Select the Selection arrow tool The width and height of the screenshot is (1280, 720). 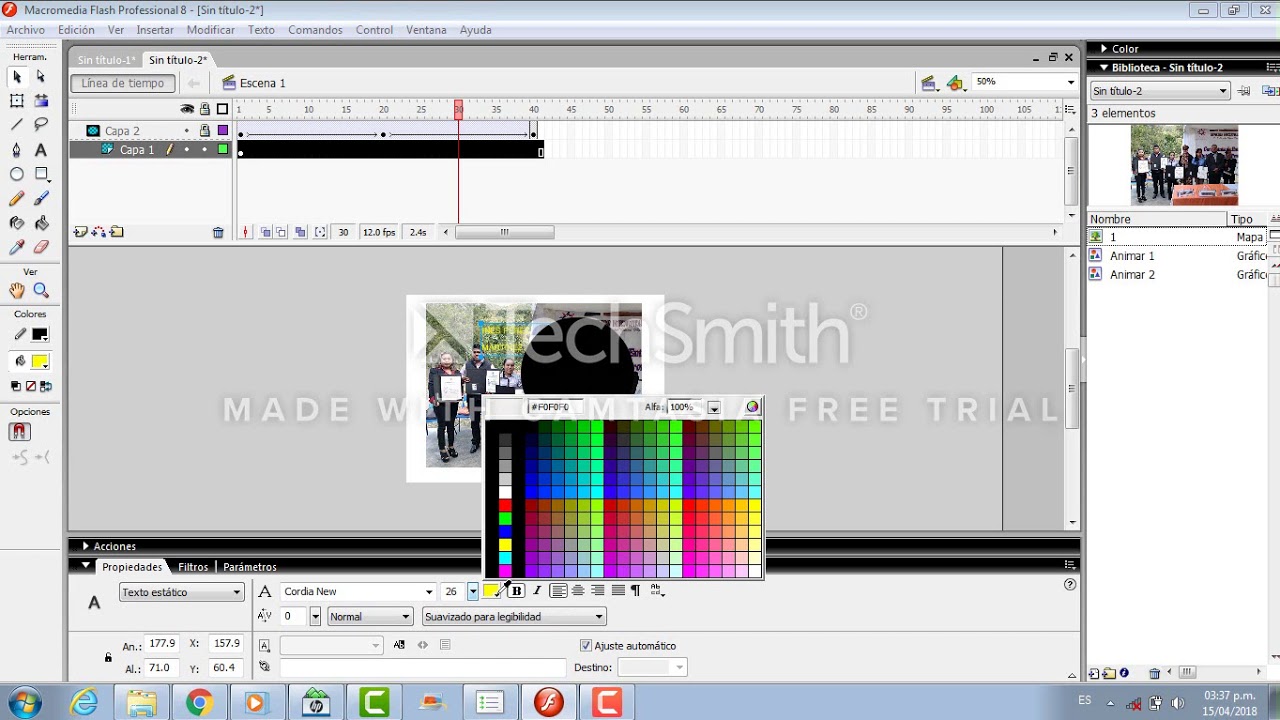[x=17, y=76]
